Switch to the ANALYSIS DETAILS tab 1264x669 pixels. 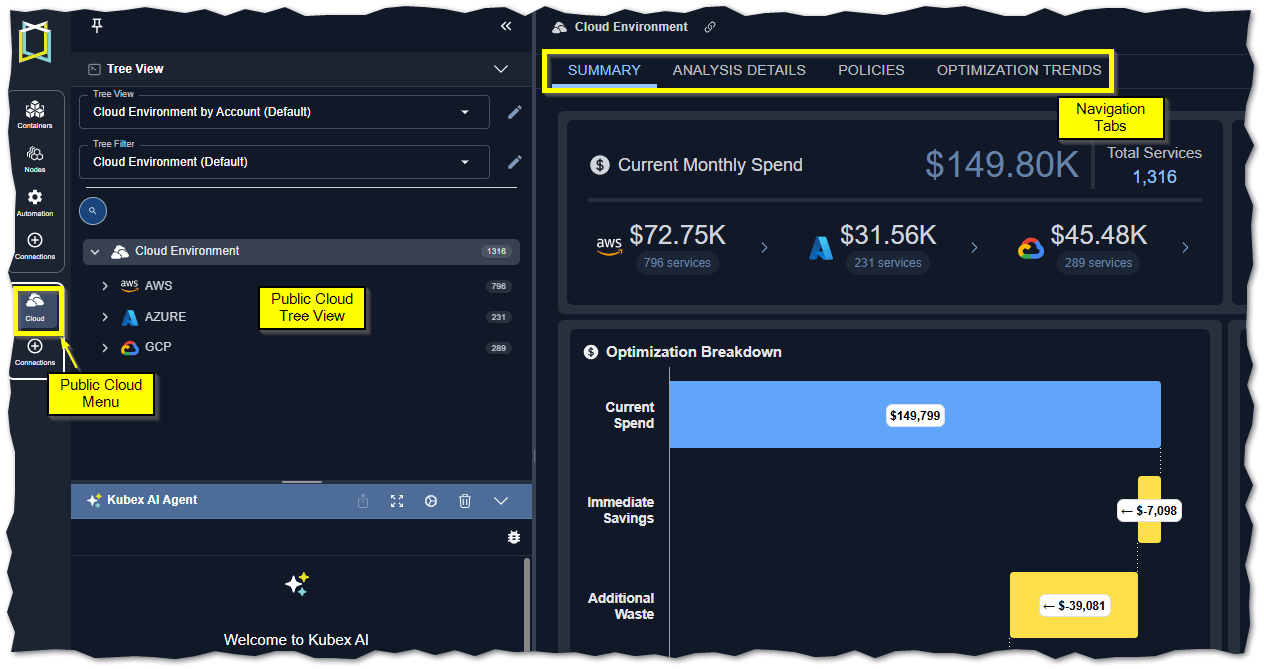739,70
